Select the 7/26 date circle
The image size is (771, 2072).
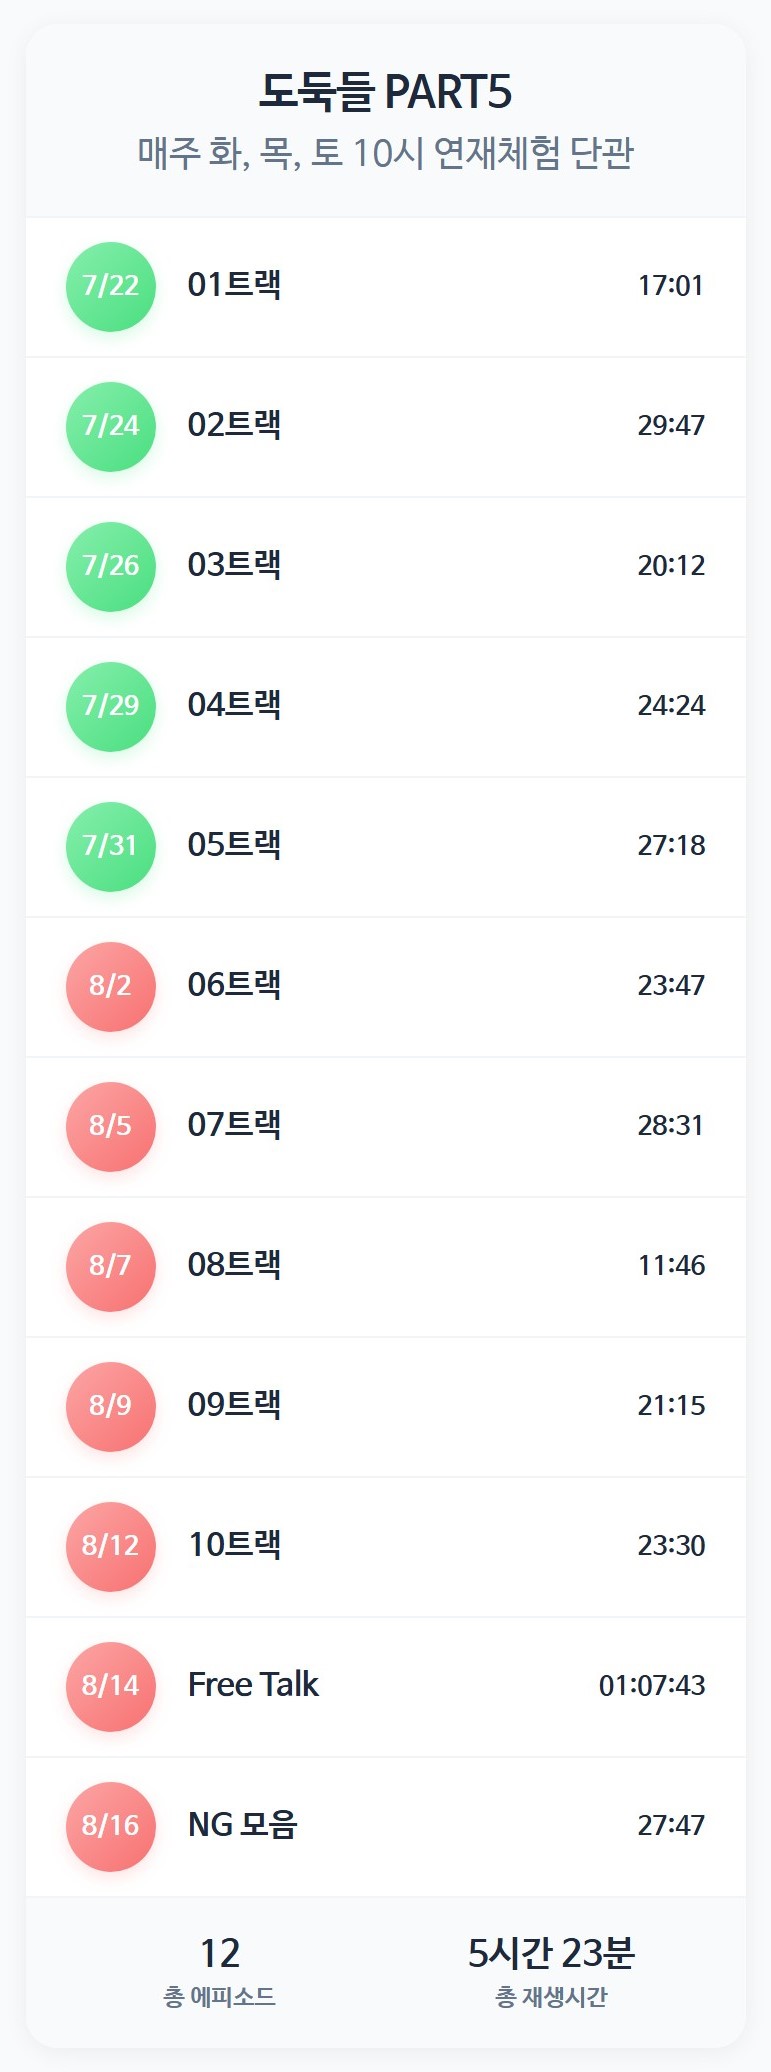click(111, 567)
